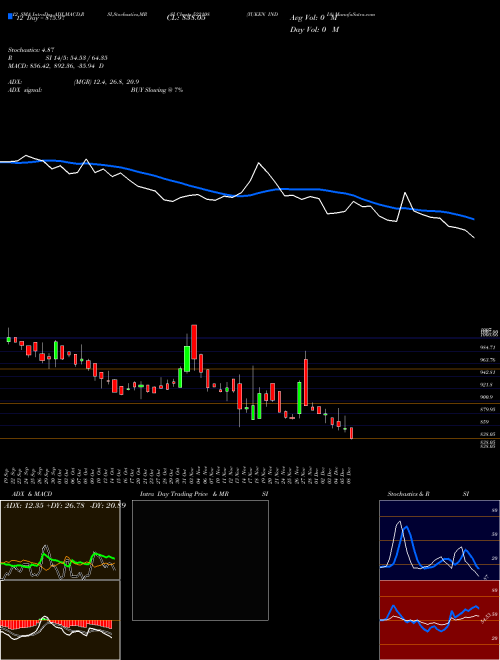The height and width of the screenshot is (660, 500).
Task: Click the 'SUKEN IND' title in header
Action: pyautogui.click(x=263, y=14)
